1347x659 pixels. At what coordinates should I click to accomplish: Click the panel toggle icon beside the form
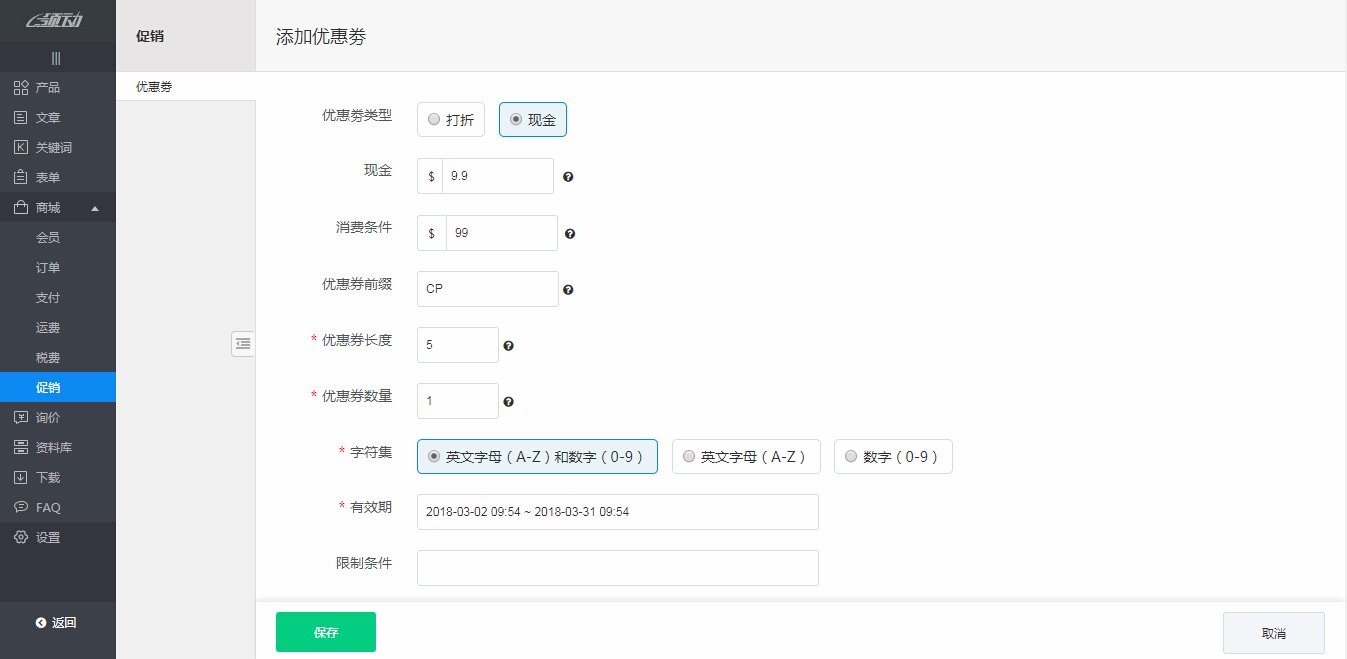click(x=243, y=343)
